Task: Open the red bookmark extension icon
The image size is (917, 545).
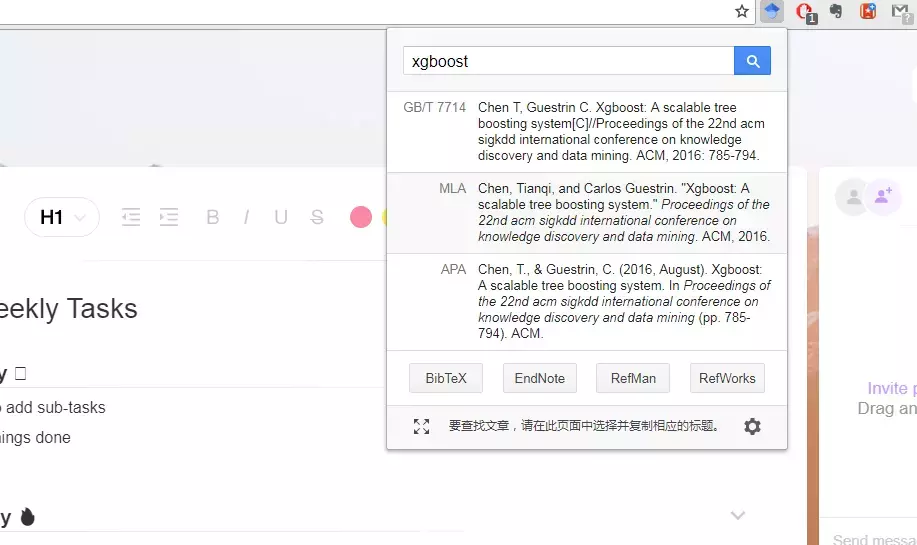Action: coord(868,11)
